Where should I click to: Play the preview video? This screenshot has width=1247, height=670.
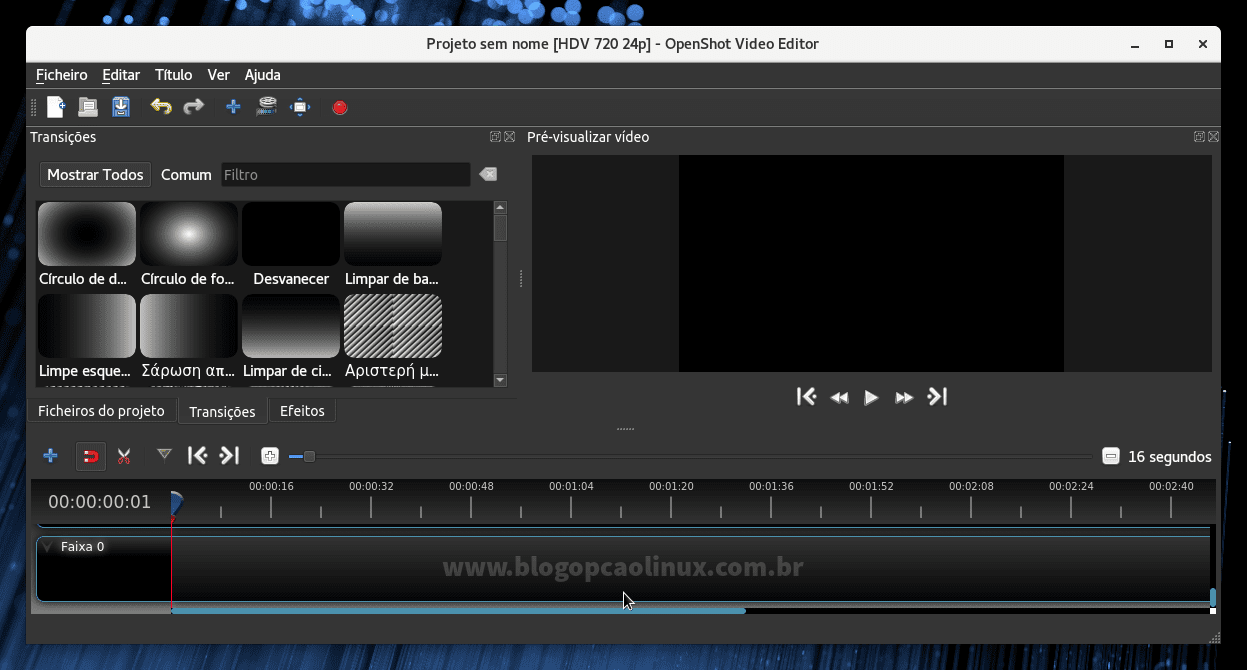[871, 397]
